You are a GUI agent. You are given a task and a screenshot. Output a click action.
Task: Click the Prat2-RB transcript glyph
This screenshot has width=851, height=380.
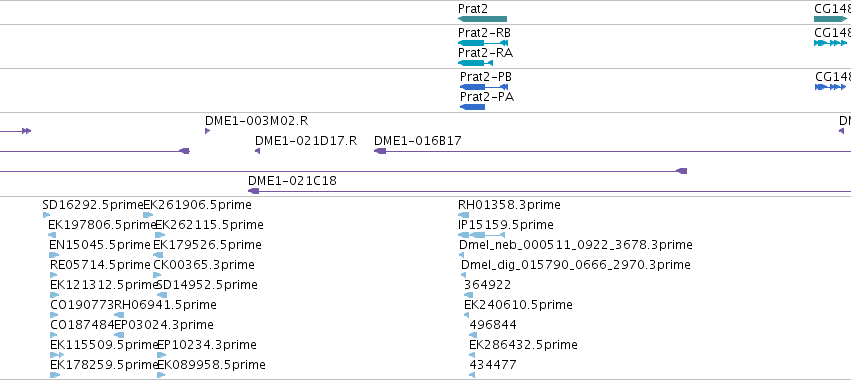[483, 43]
